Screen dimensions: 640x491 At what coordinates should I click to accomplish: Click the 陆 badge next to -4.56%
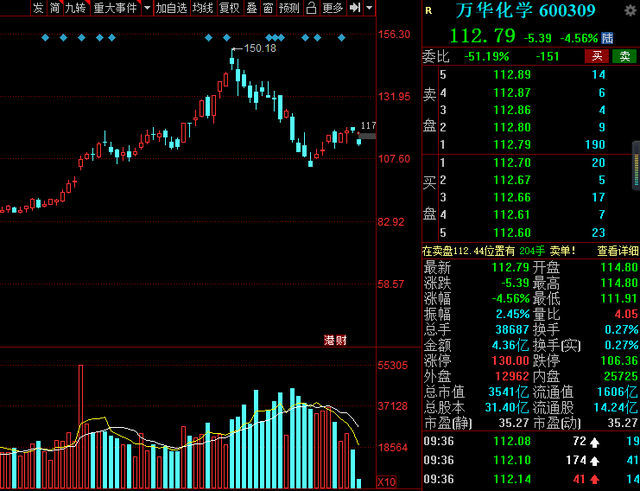coord(607,38)
